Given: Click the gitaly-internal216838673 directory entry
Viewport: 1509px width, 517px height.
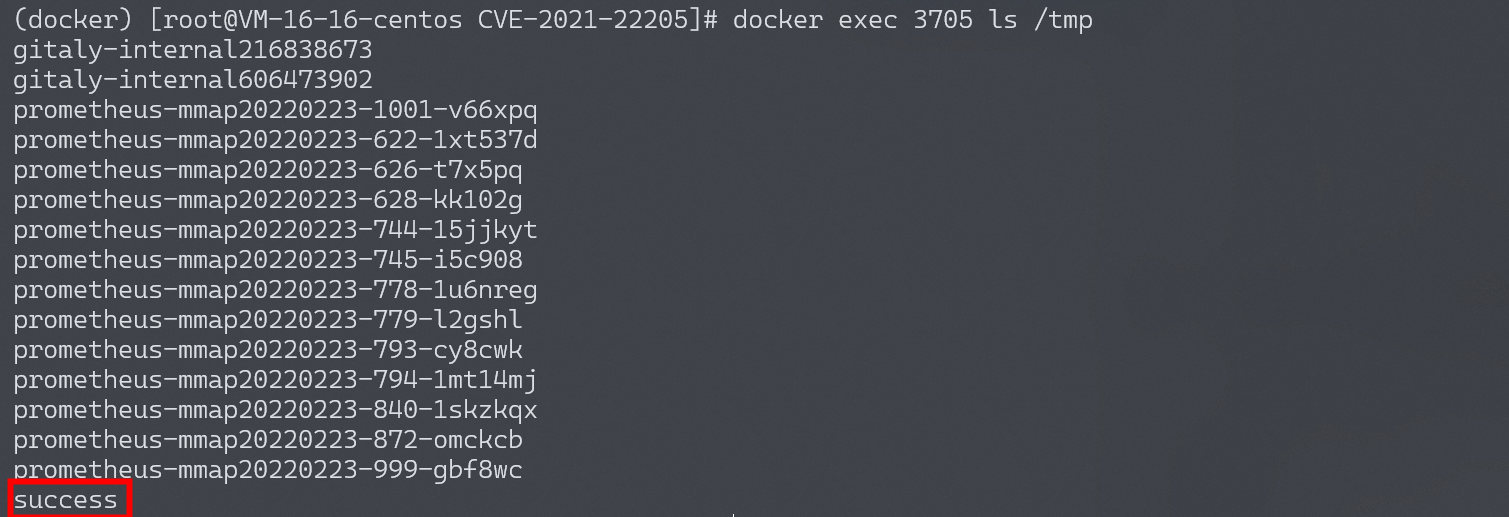Looking at the screenshot, I should click(x=193, y=50).
